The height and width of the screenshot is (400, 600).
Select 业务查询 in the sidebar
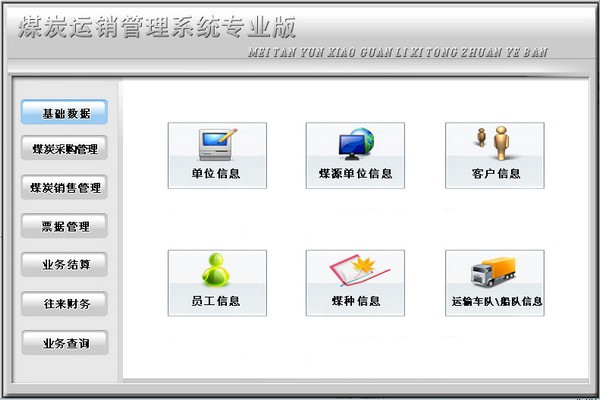65,343
